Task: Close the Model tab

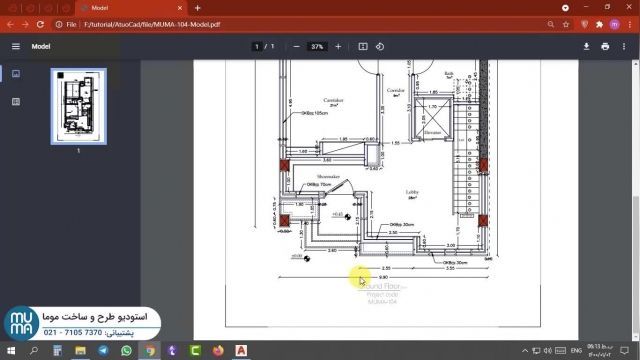Action: [x=180, y=8]
